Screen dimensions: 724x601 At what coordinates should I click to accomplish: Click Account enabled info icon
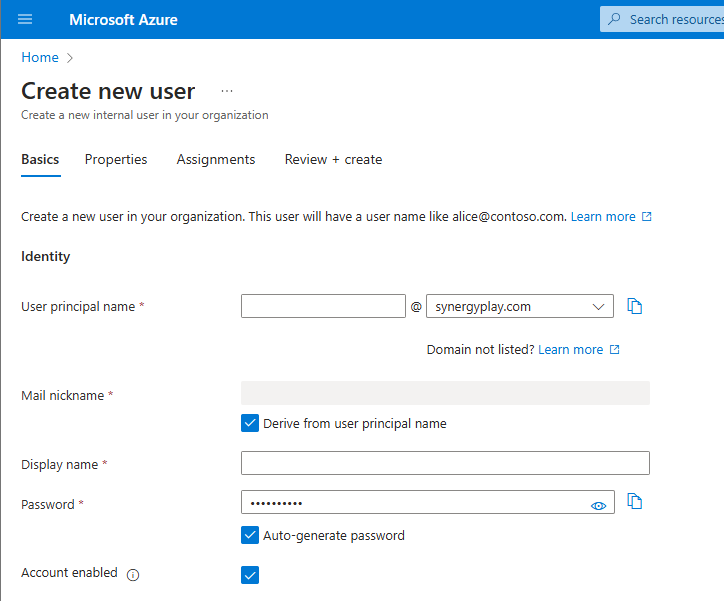point(133,575)
